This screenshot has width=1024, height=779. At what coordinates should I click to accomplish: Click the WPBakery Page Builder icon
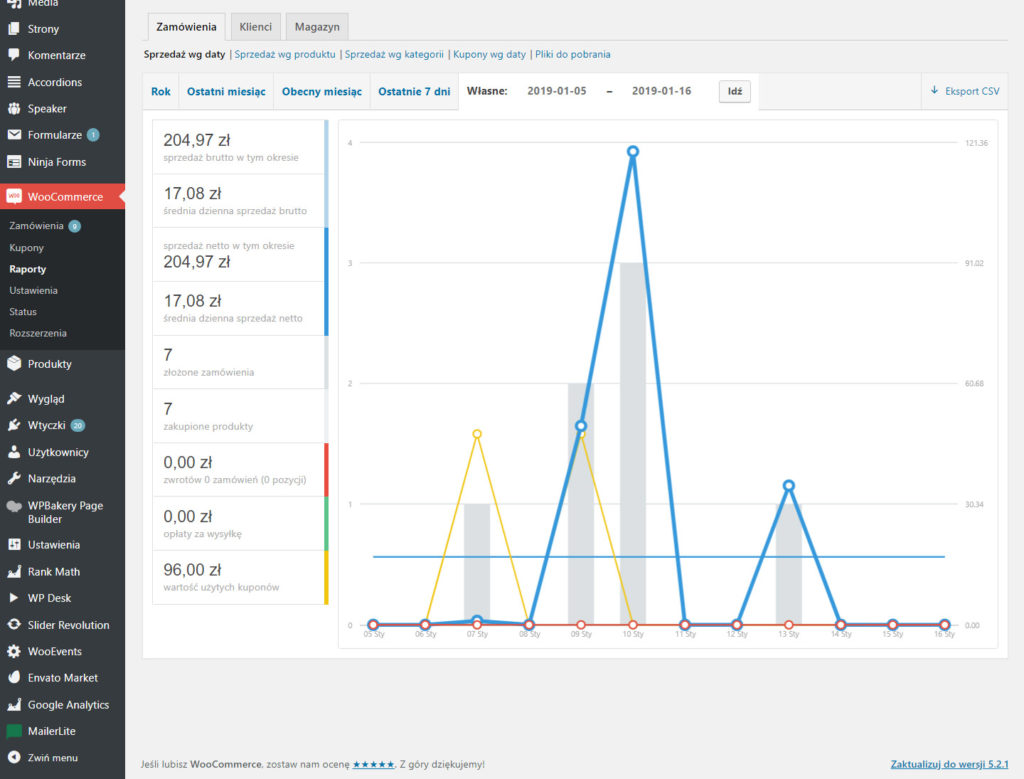point(14,506)
